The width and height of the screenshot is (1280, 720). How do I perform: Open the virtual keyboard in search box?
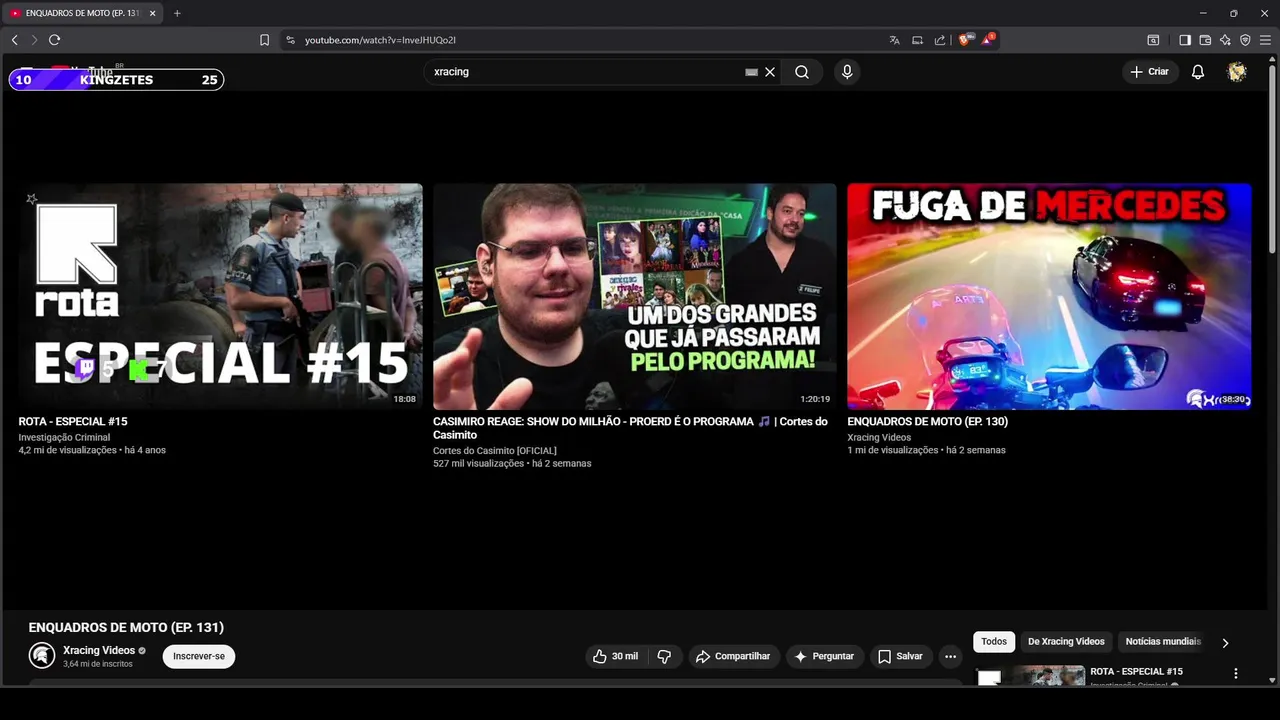click(x=751, y=72)
